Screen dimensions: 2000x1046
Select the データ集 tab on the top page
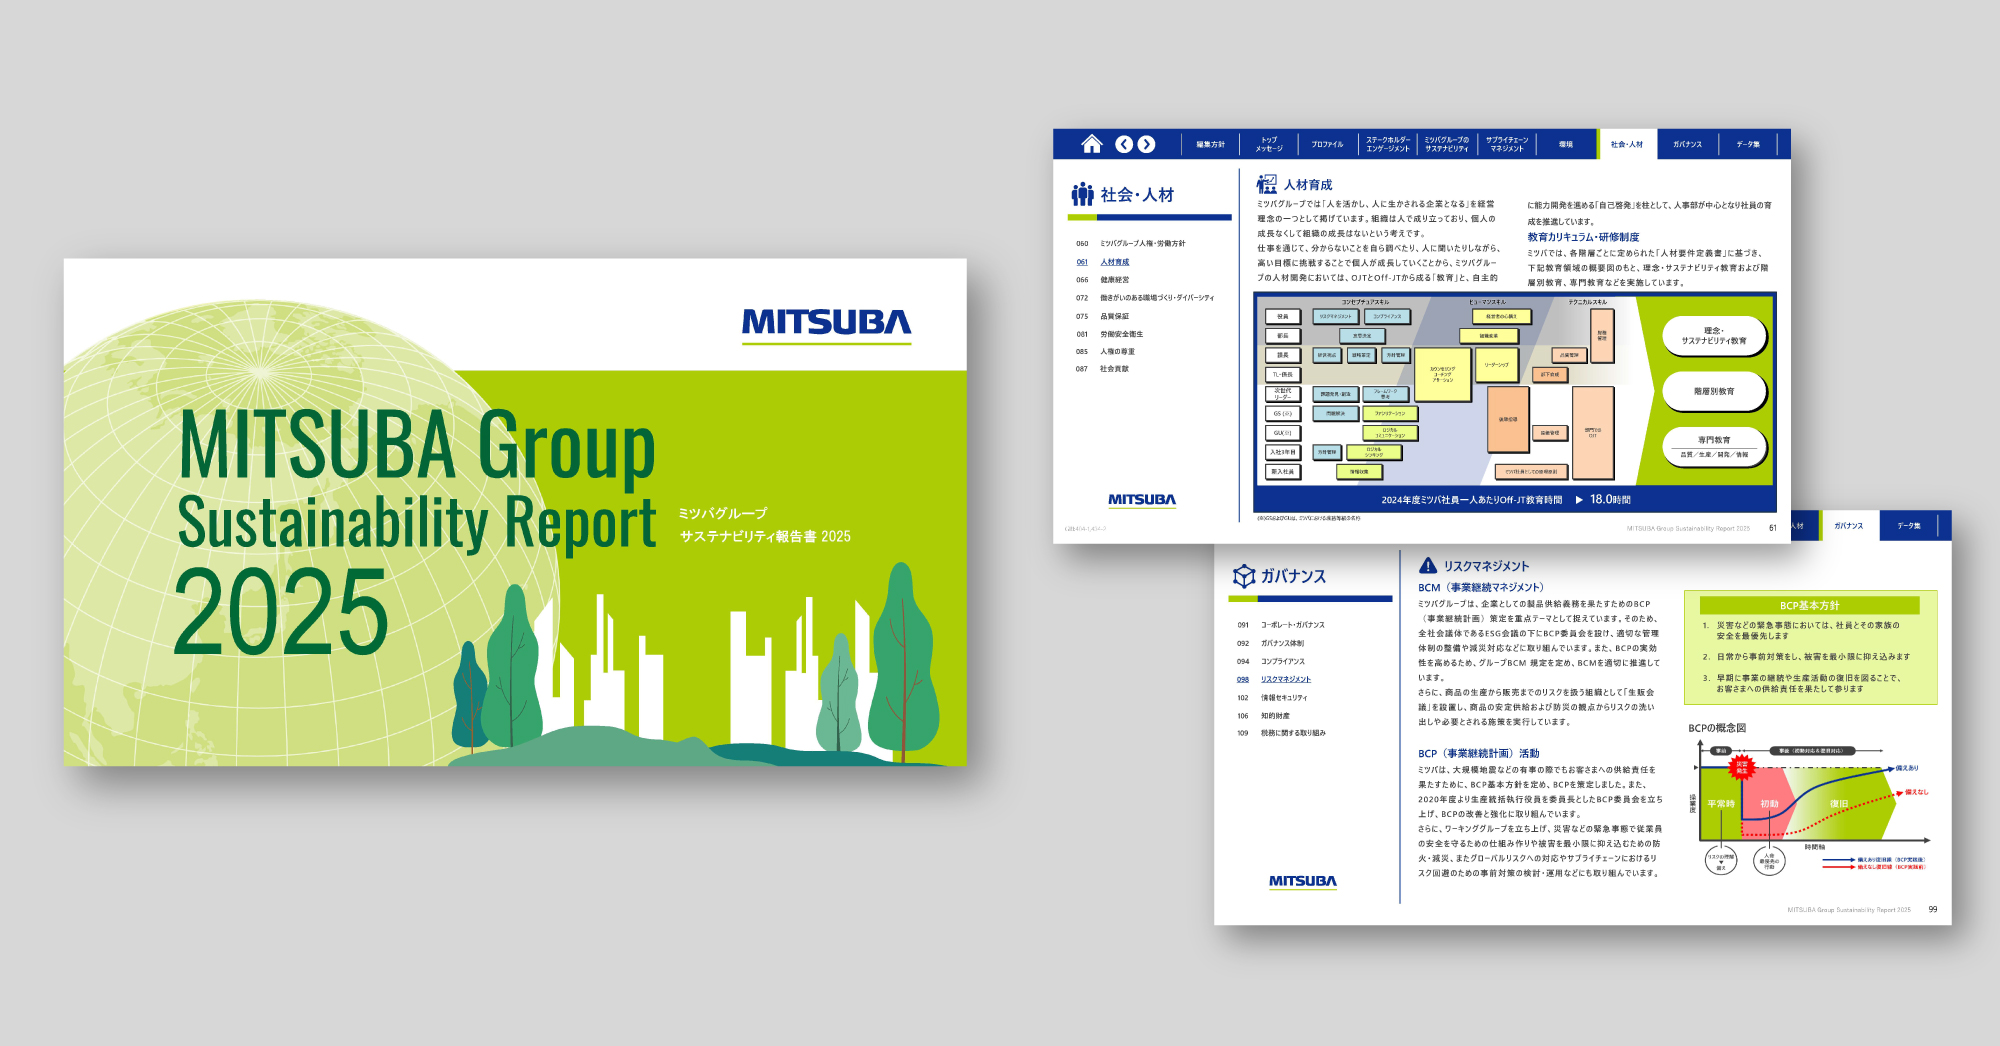click(1747, 145)
